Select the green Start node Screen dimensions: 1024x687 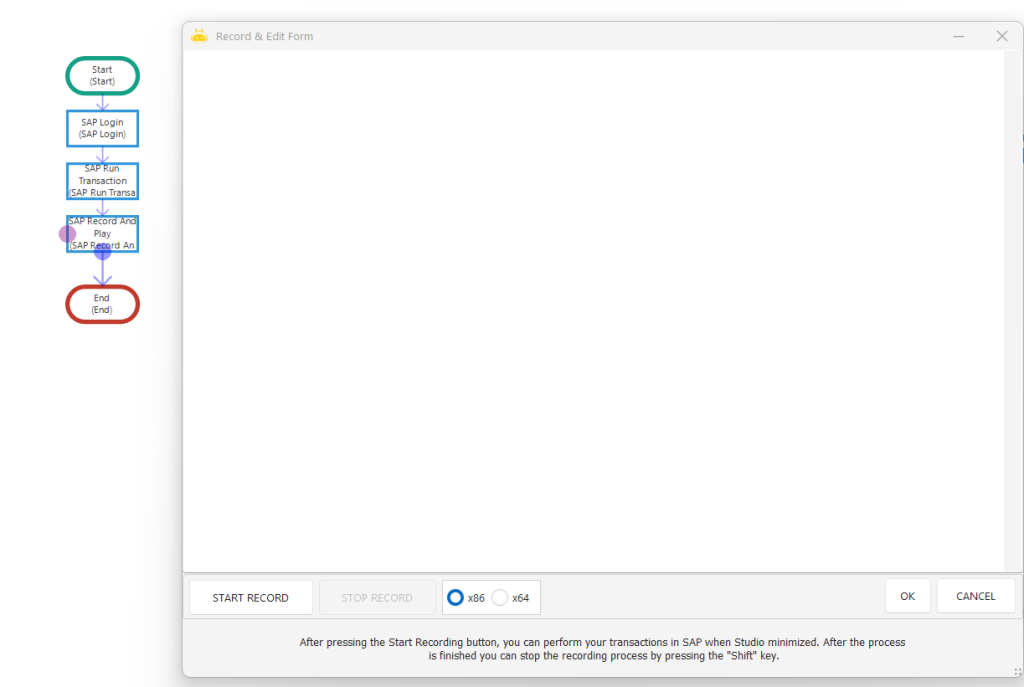click(x=102, y=76)
